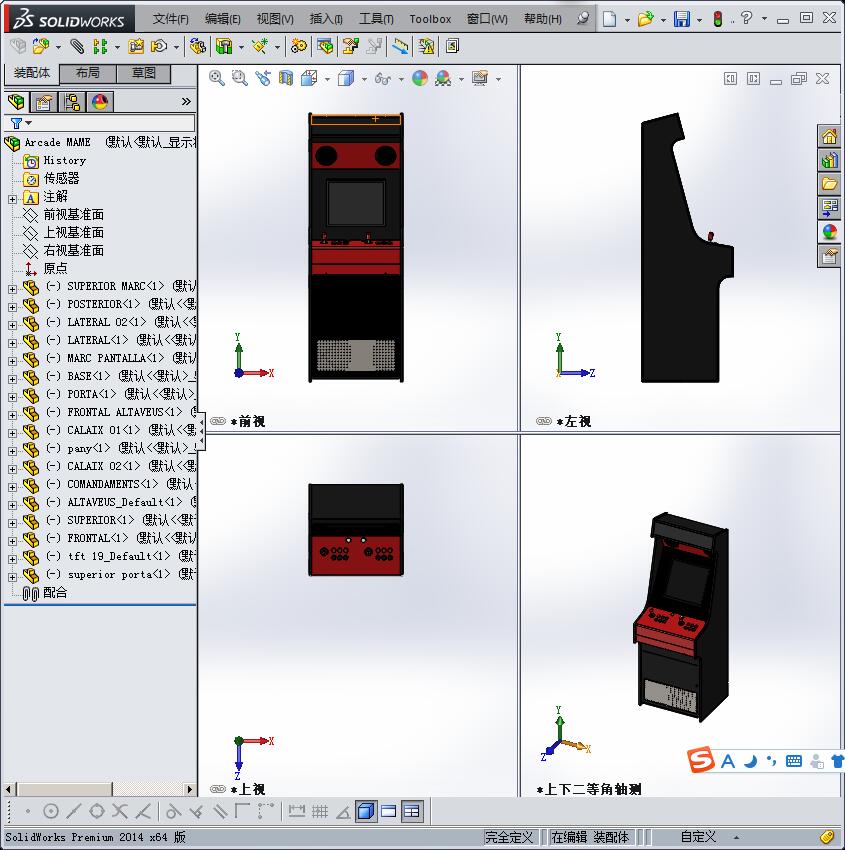
Task: Click the New document button
Action: click(x=610, y=19)
